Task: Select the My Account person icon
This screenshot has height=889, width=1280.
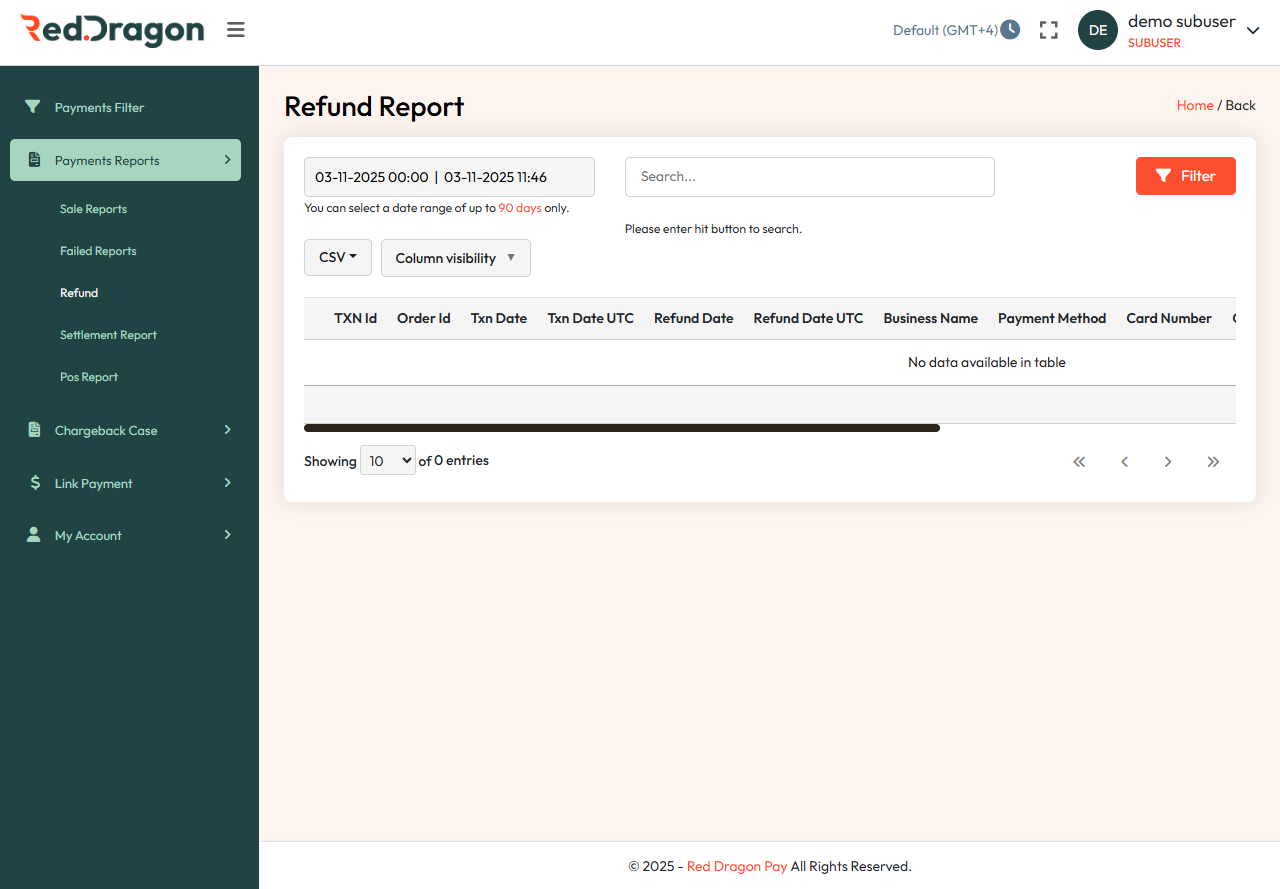Action: 33,535
